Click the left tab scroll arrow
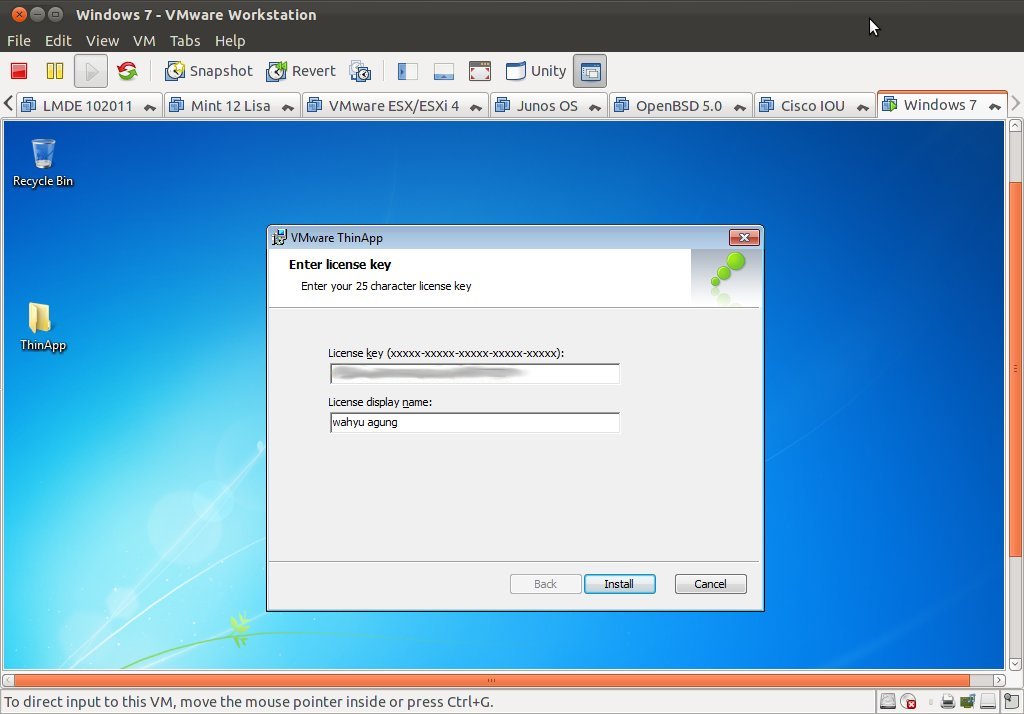 click(8, 104)
